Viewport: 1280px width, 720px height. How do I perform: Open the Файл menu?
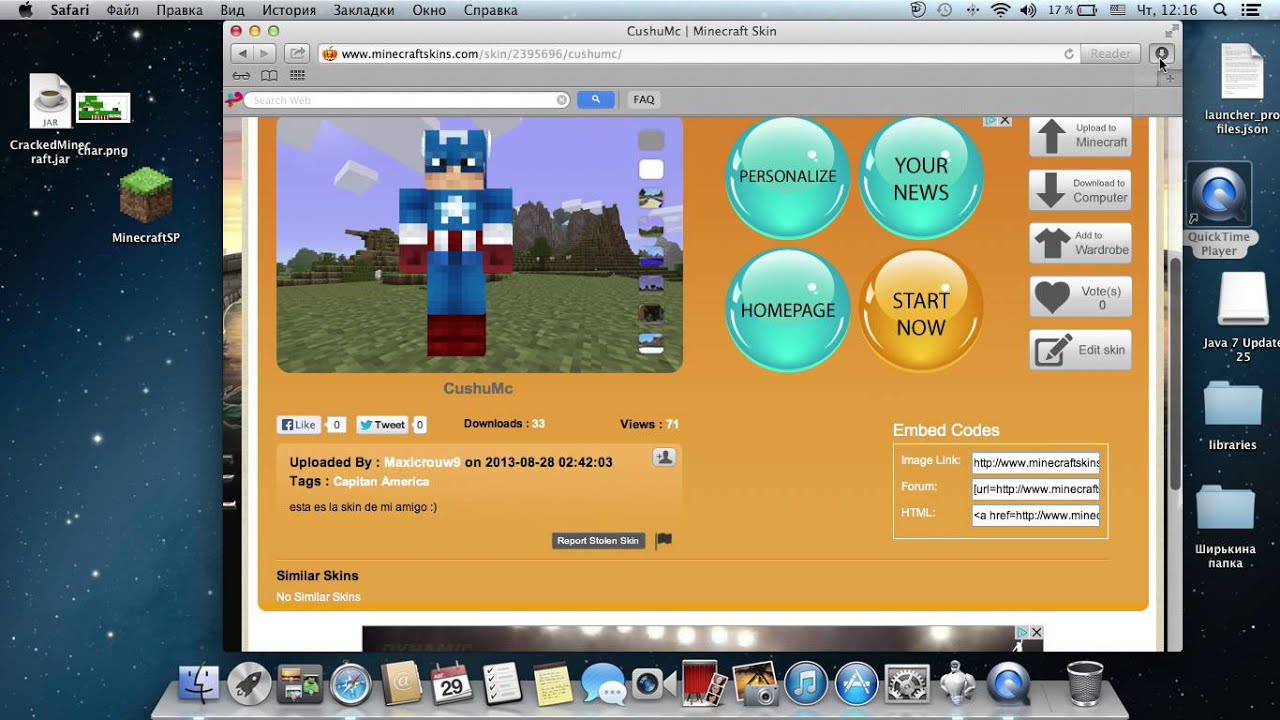123,10
